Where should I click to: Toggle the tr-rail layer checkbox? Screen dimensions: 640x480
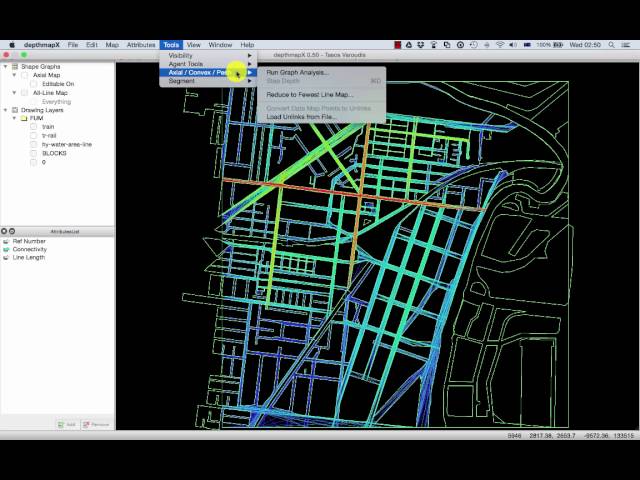tap(33, 136)
